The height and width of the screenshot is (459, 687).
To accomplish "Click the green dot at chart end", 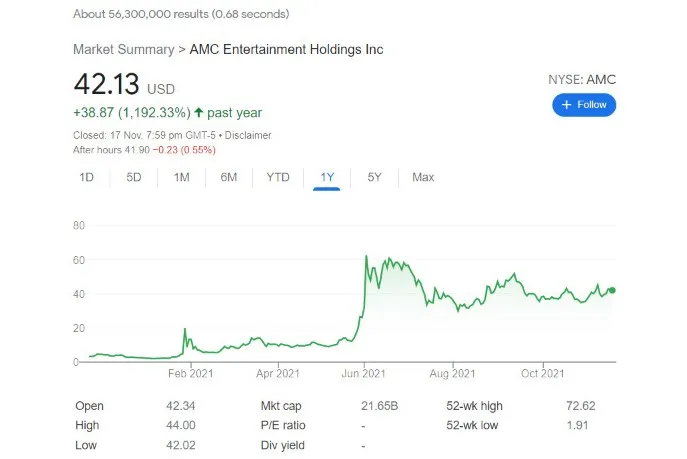I will (612, 290).
